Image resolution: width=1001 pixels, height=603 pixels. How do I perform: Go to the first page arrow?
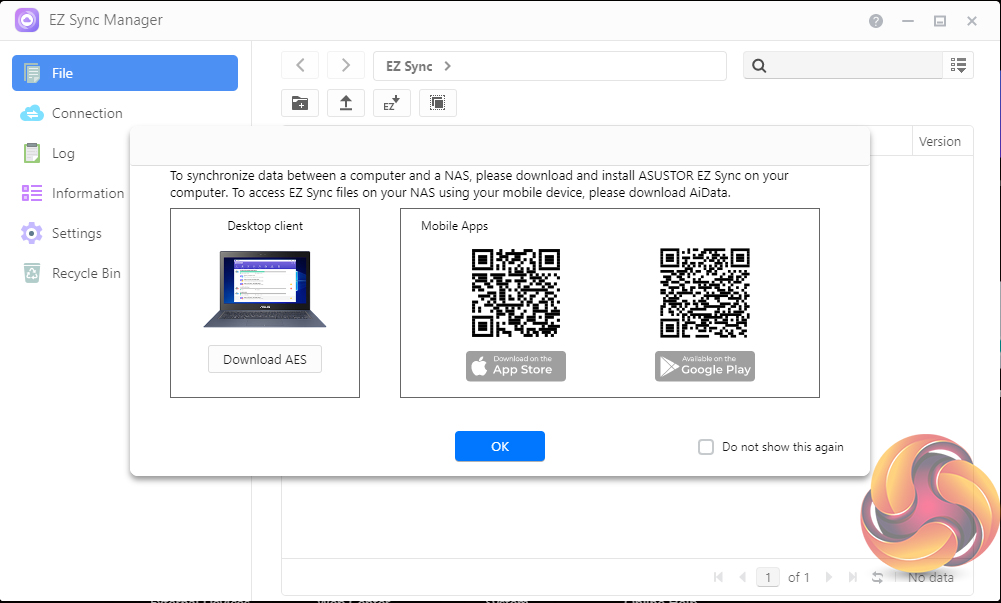pos(718,577)
